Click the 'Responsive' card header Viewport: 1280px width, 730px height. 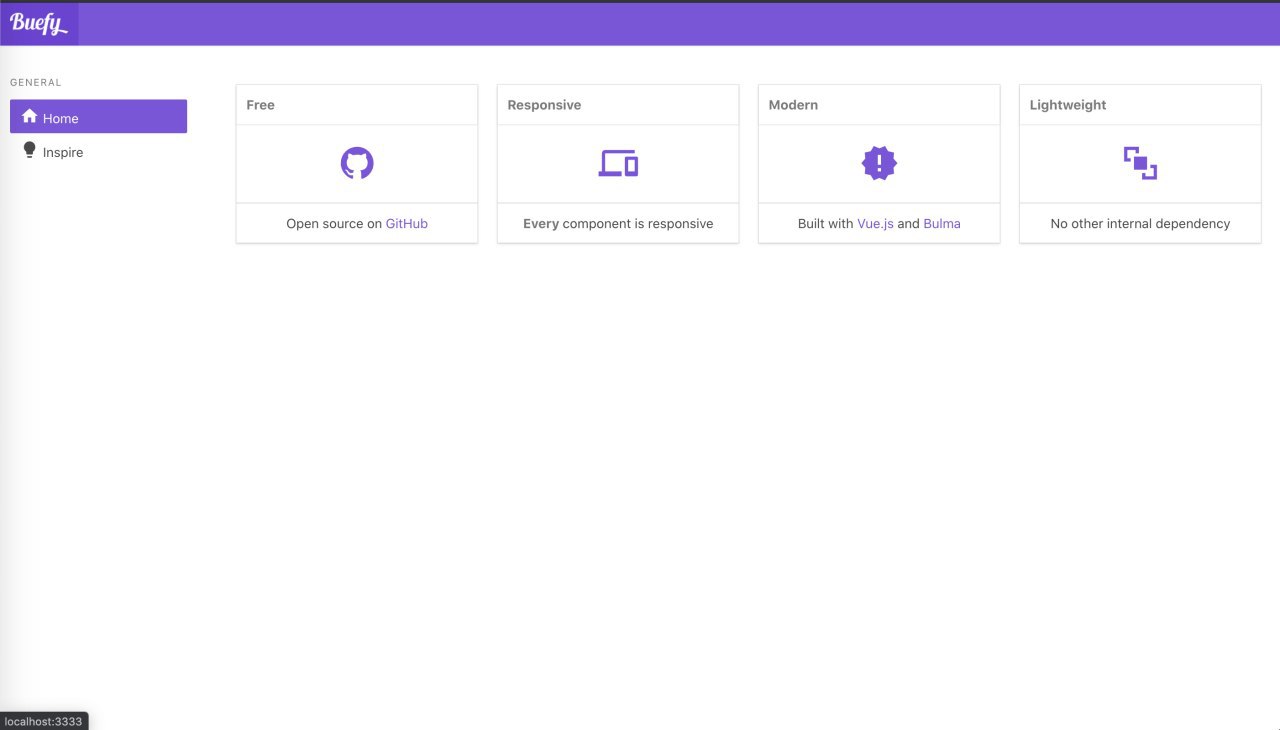click(618, 105)
